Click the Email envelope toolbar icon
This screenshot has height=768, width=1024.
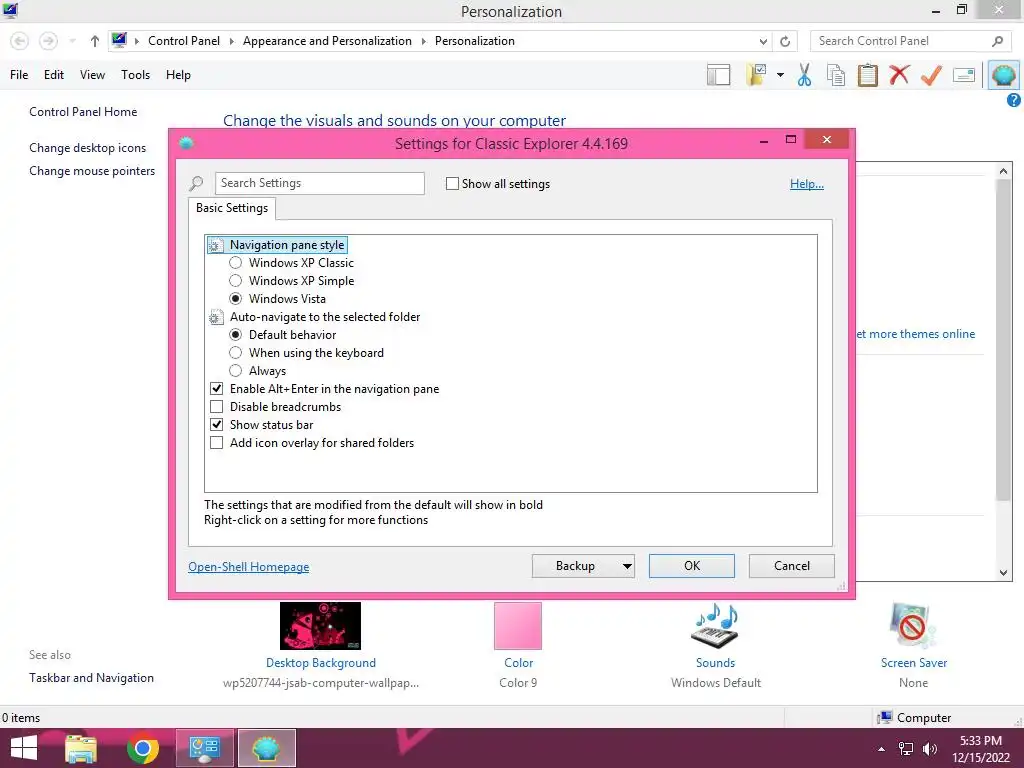click(964, 75)
